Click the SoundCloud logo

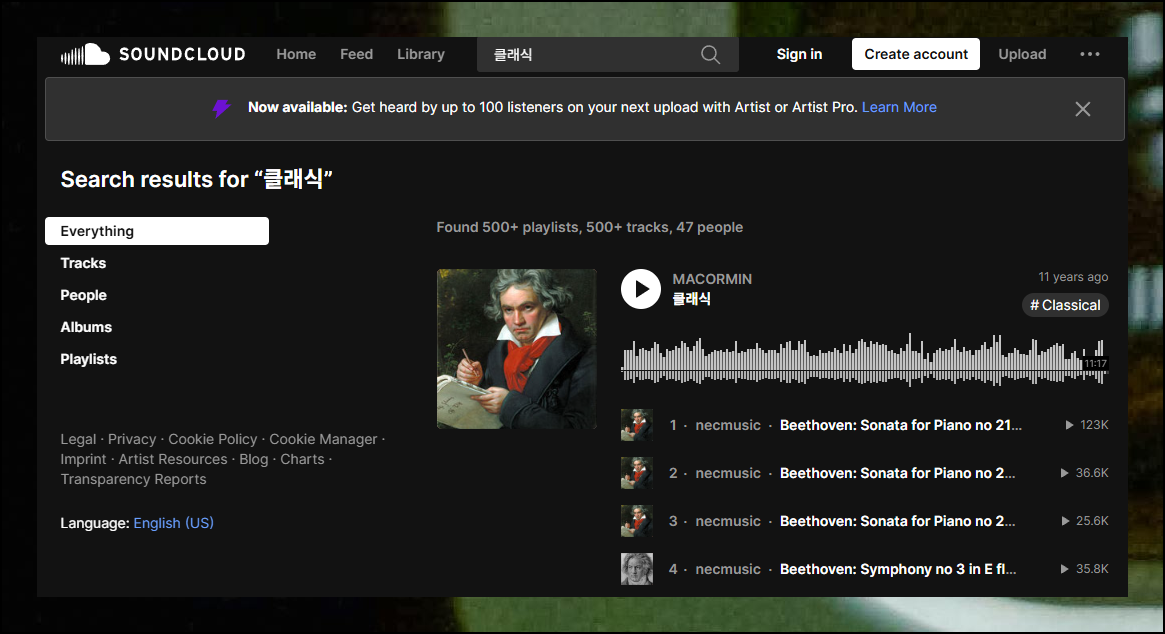coord(153,54)
